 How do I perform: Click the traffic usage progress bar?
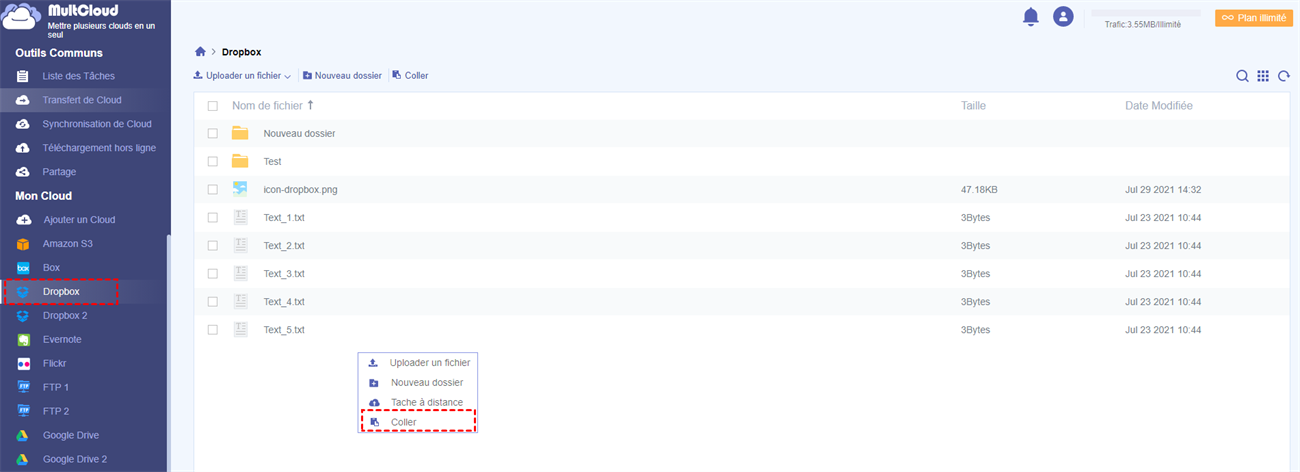(x=1146, y=13)
